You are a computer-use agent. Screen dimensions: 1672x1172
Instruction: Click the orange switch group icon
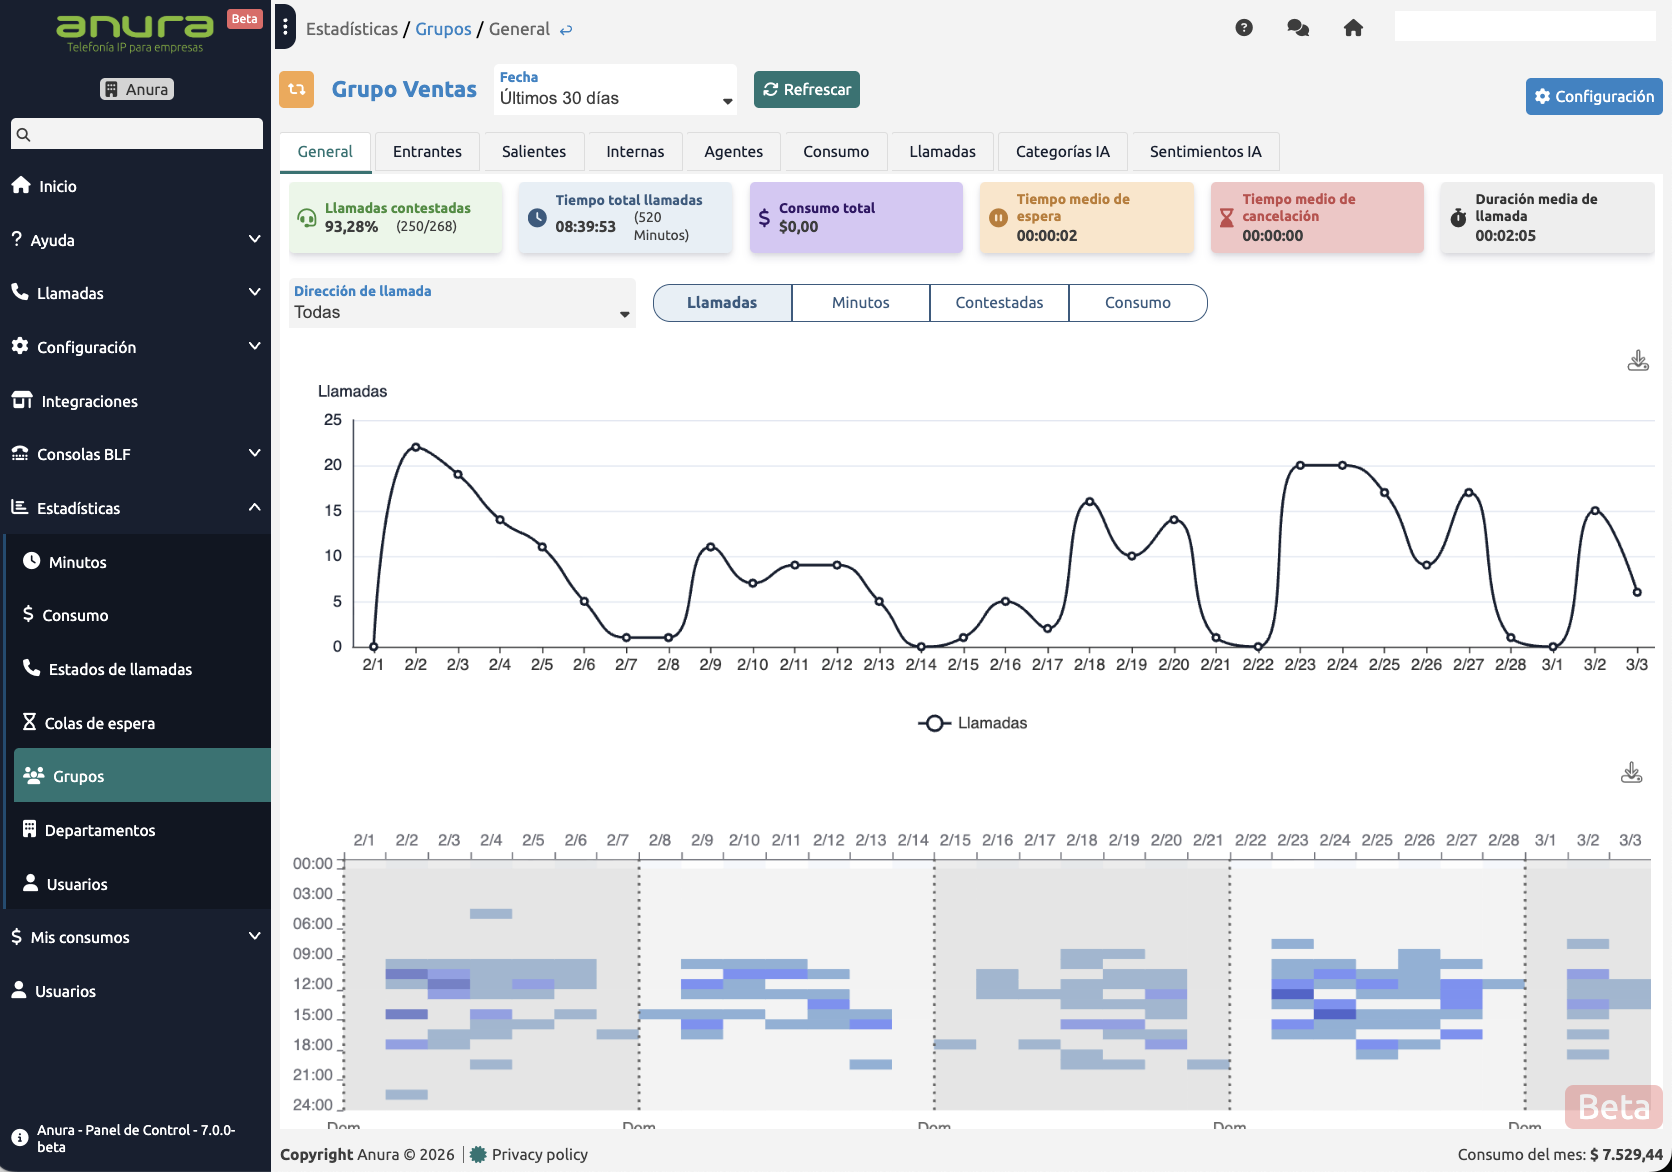pos(296,89)
